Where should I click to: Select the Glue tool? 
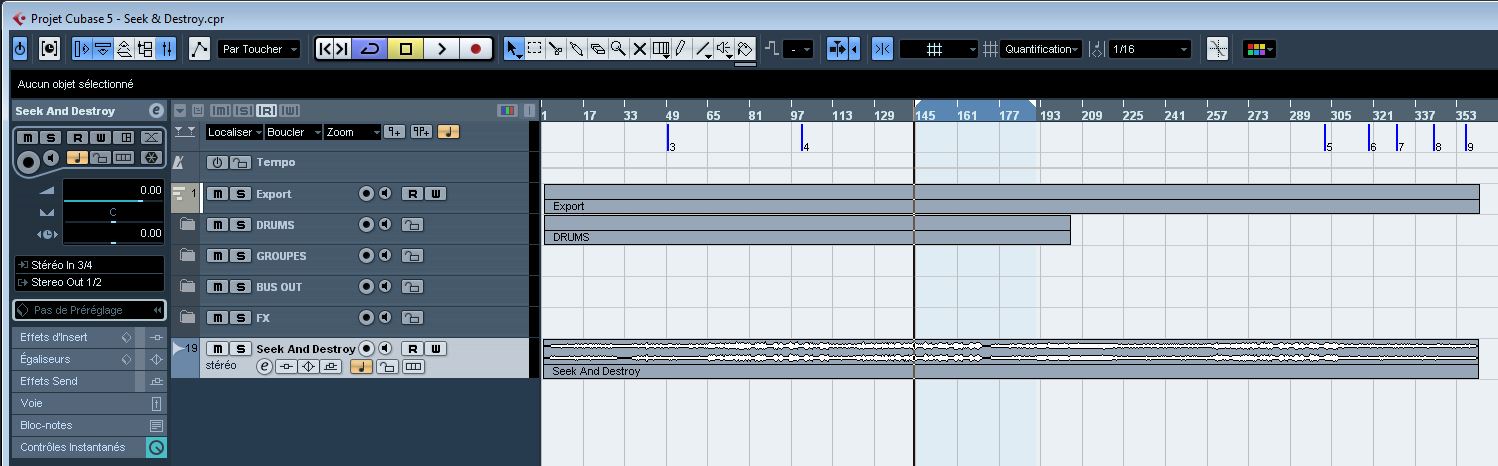577,49
